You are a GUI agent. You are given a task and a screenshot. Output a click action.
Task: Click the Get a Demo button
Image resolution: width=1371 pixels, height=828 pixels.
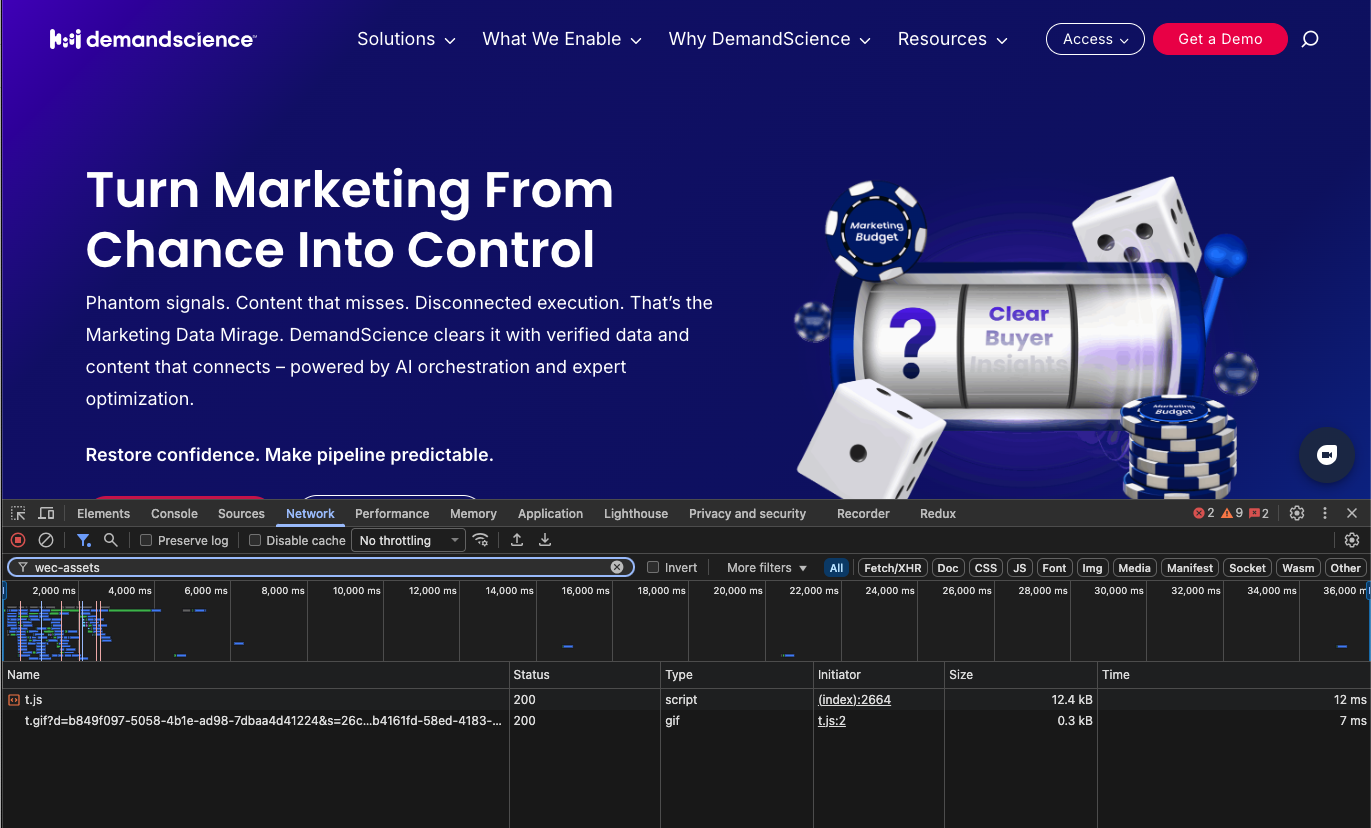coord(1220,39)
